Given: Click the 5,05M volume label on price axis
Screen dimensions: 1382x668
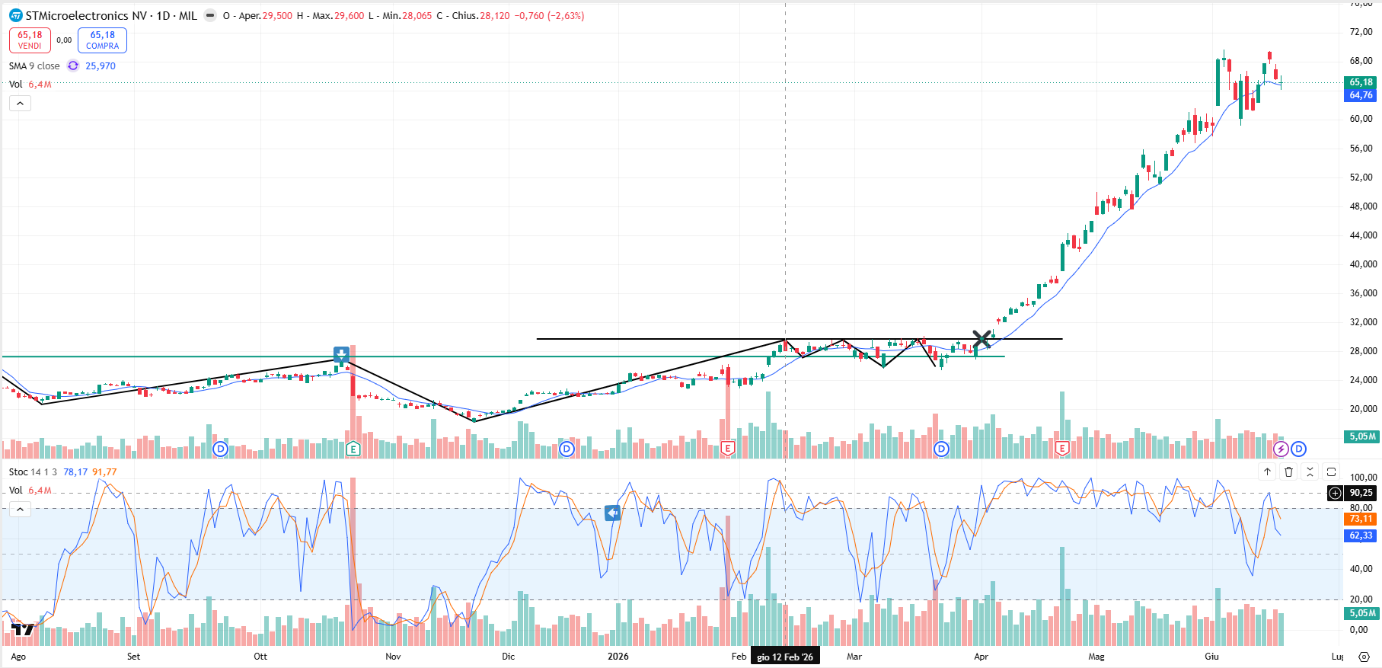Looking at the screenshot, I should pyautogui.click(x=1362, y=437).
